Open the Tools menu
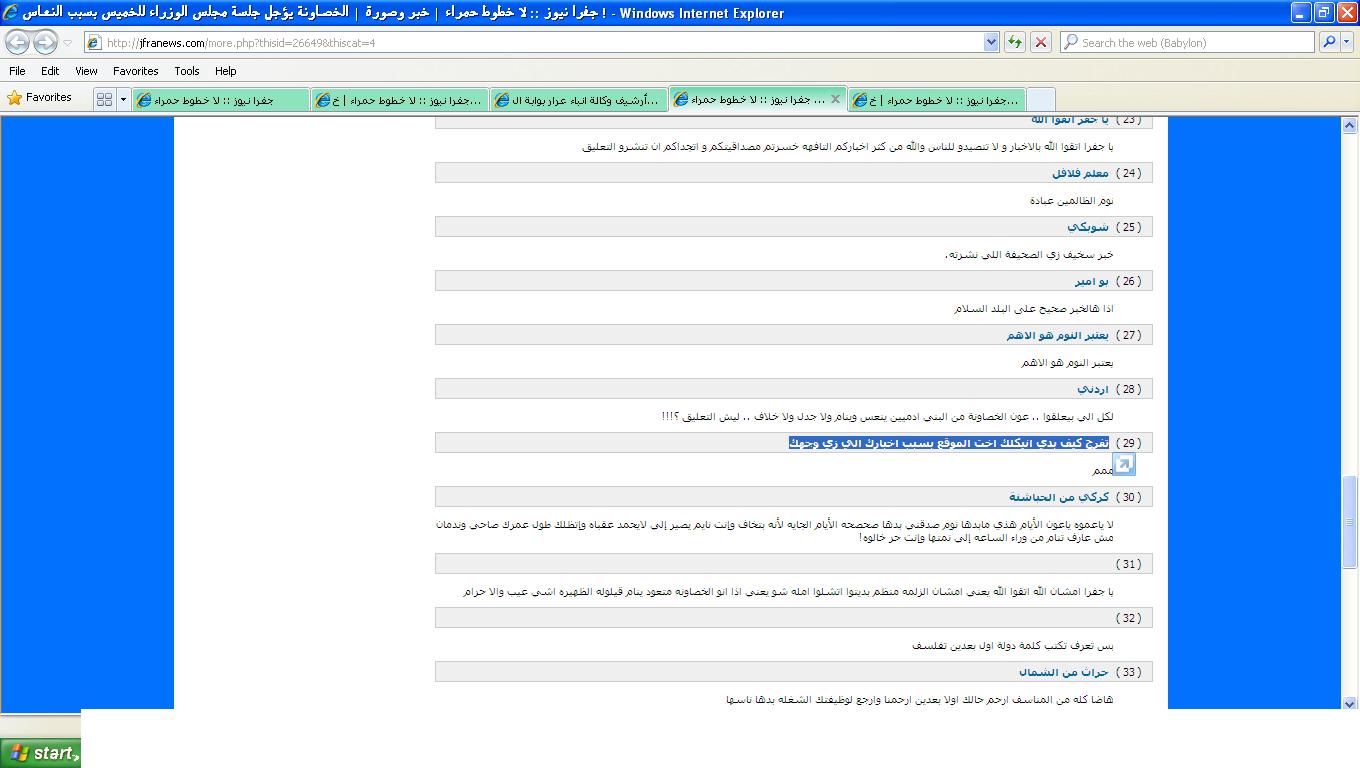The image size is (1360, 768). (x=187, y=71)
